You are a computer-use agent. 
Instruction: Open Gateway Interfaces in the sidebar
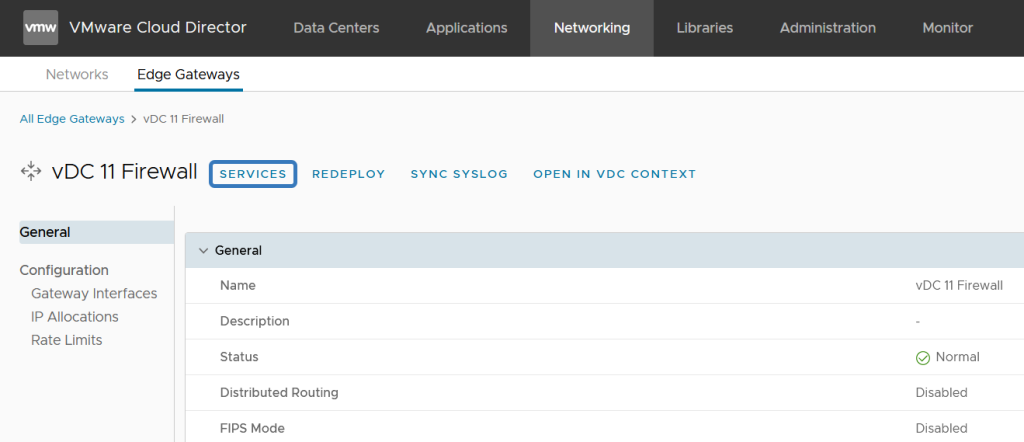click(x=94, y=293)
